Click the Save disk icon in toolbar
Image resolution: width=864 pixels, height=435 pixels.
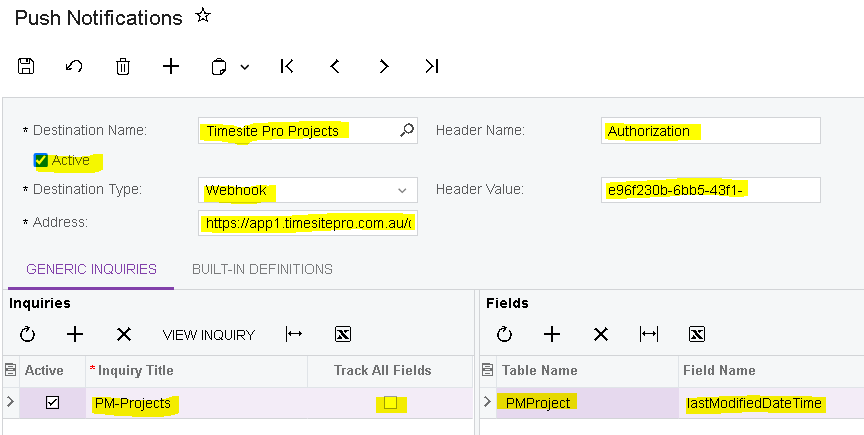point(27,66)
